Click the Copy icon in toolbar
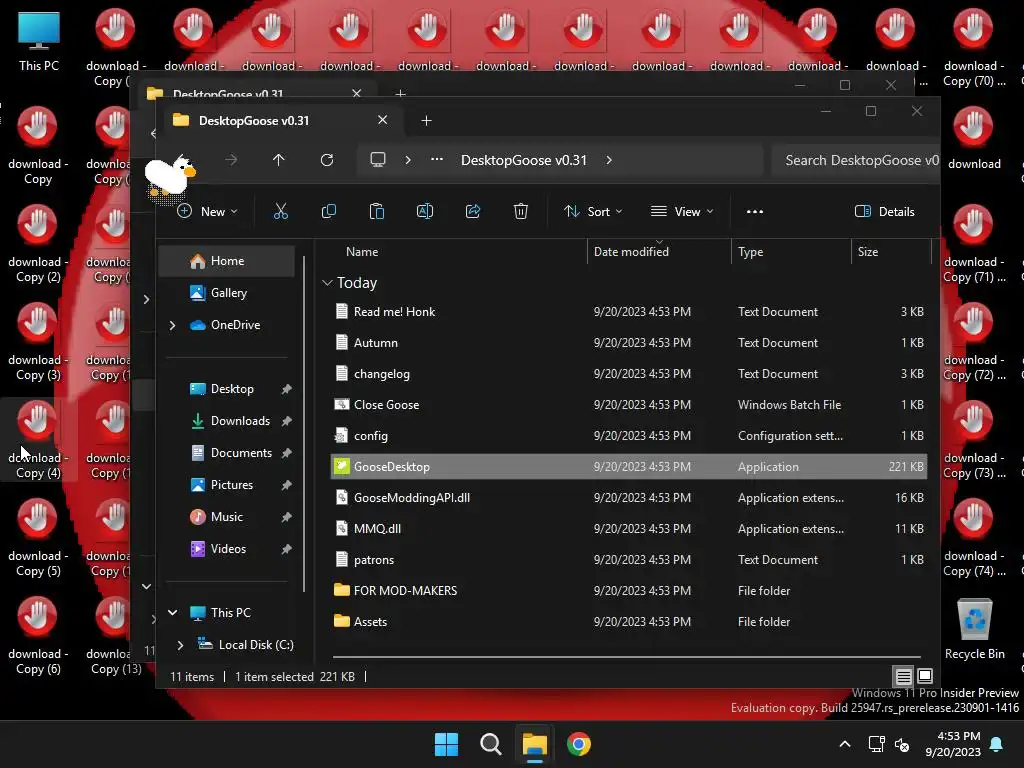The width and height of the screenshot is (1024, 768). 328,212
